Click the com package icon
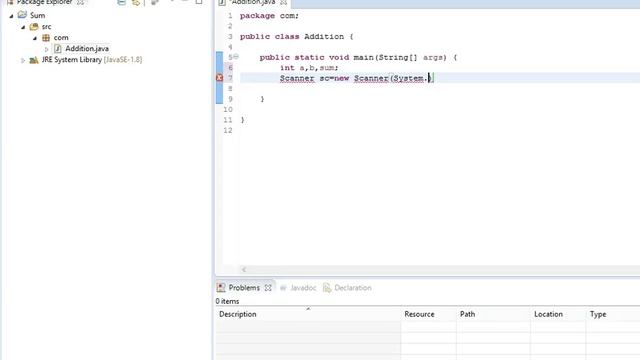The width and height of the screenshot is (640, 360). pos(46,38)
